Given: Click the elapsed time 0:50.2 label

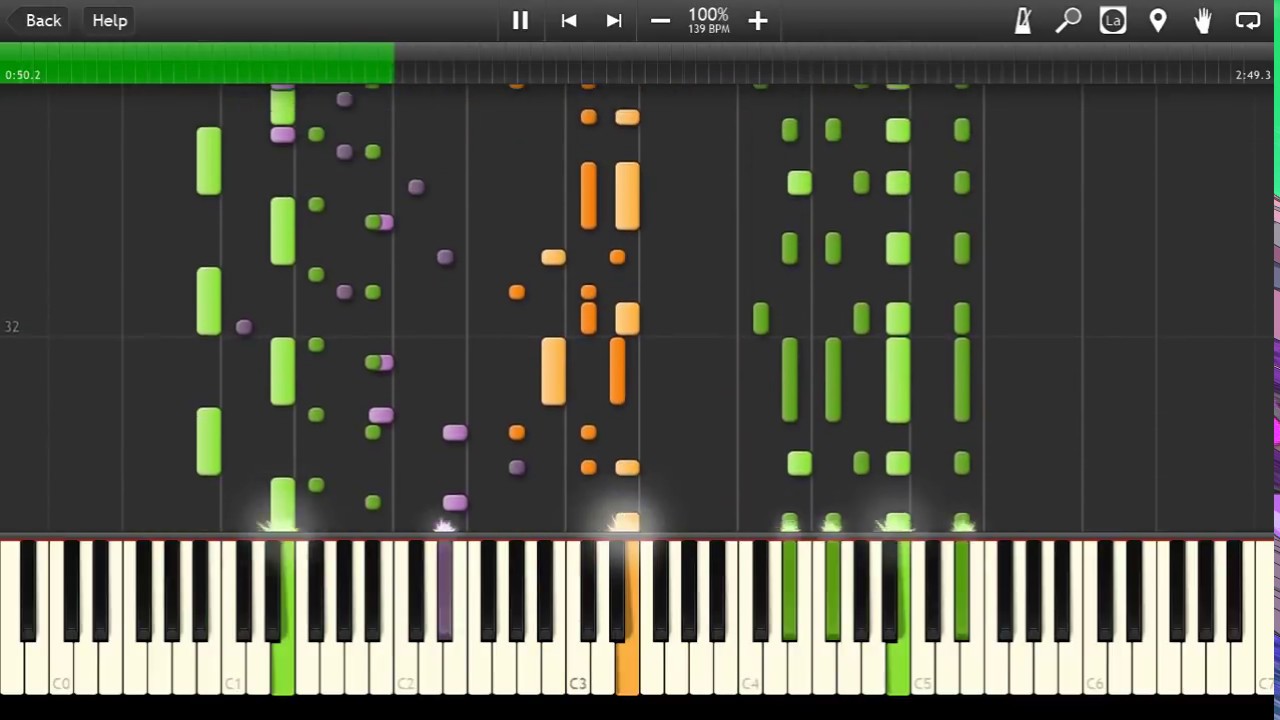Looking at the screenshot, I should pos(23,75).
